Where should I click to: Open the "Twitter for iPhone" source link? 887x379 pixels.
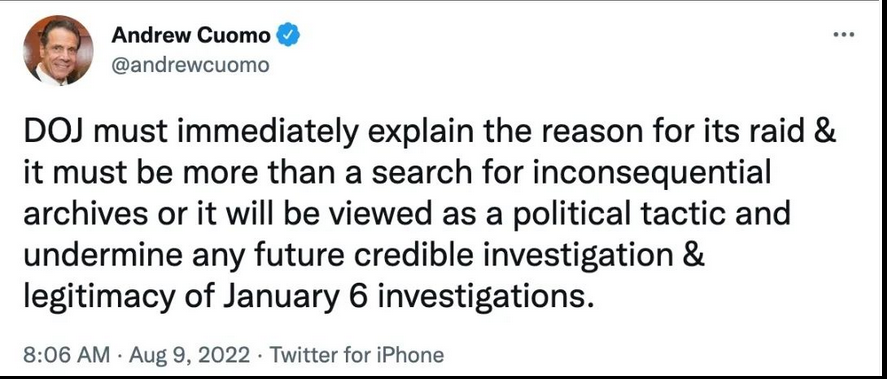[x=356, y=355]
